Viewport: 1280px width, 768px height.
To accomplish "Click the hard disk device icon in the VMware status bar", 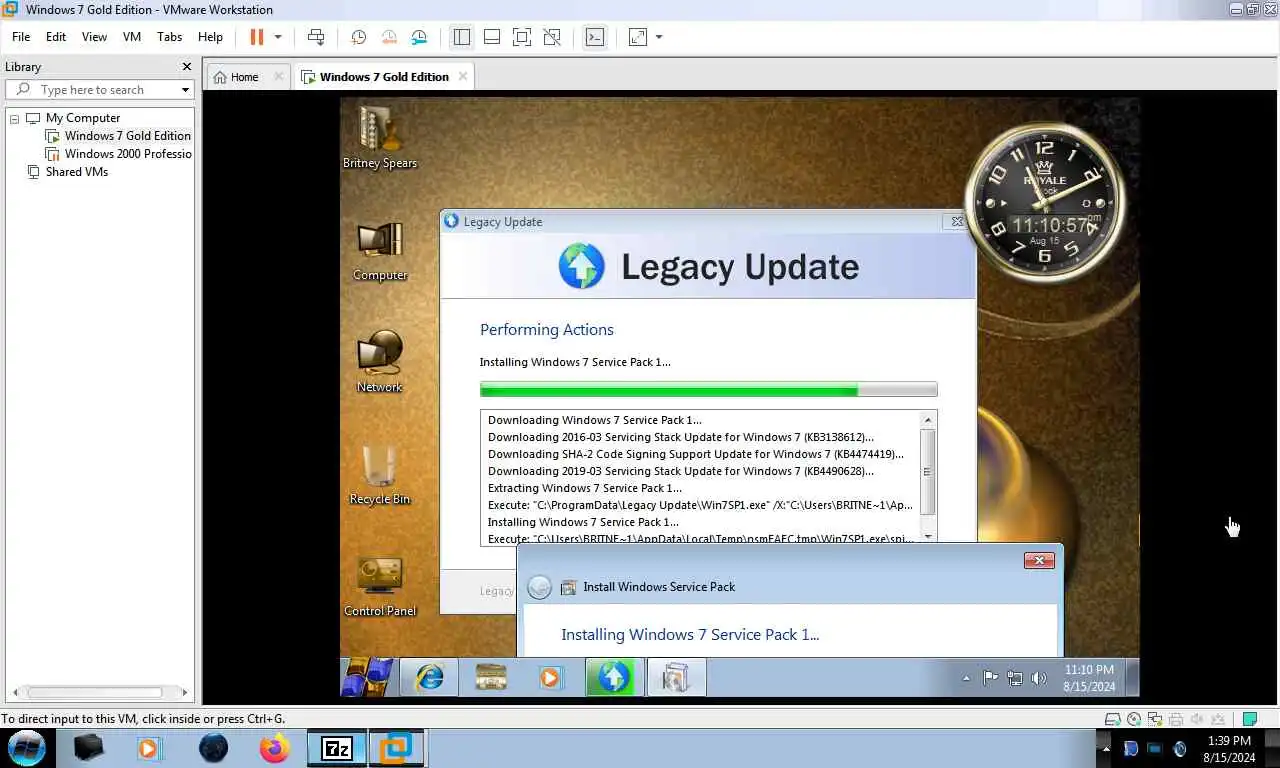I will [1112, 719].
